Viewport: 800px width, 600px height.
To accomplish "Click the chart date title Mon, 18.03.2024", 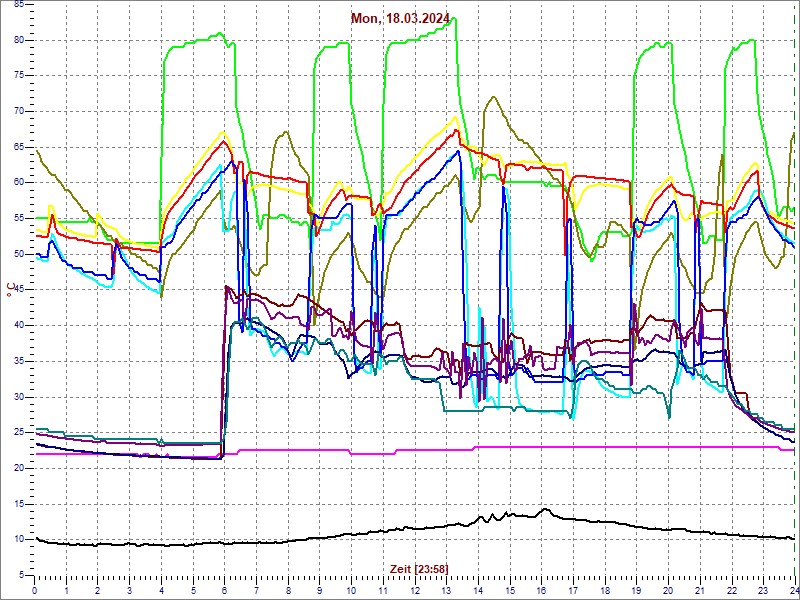I will (x=401, y=19).
